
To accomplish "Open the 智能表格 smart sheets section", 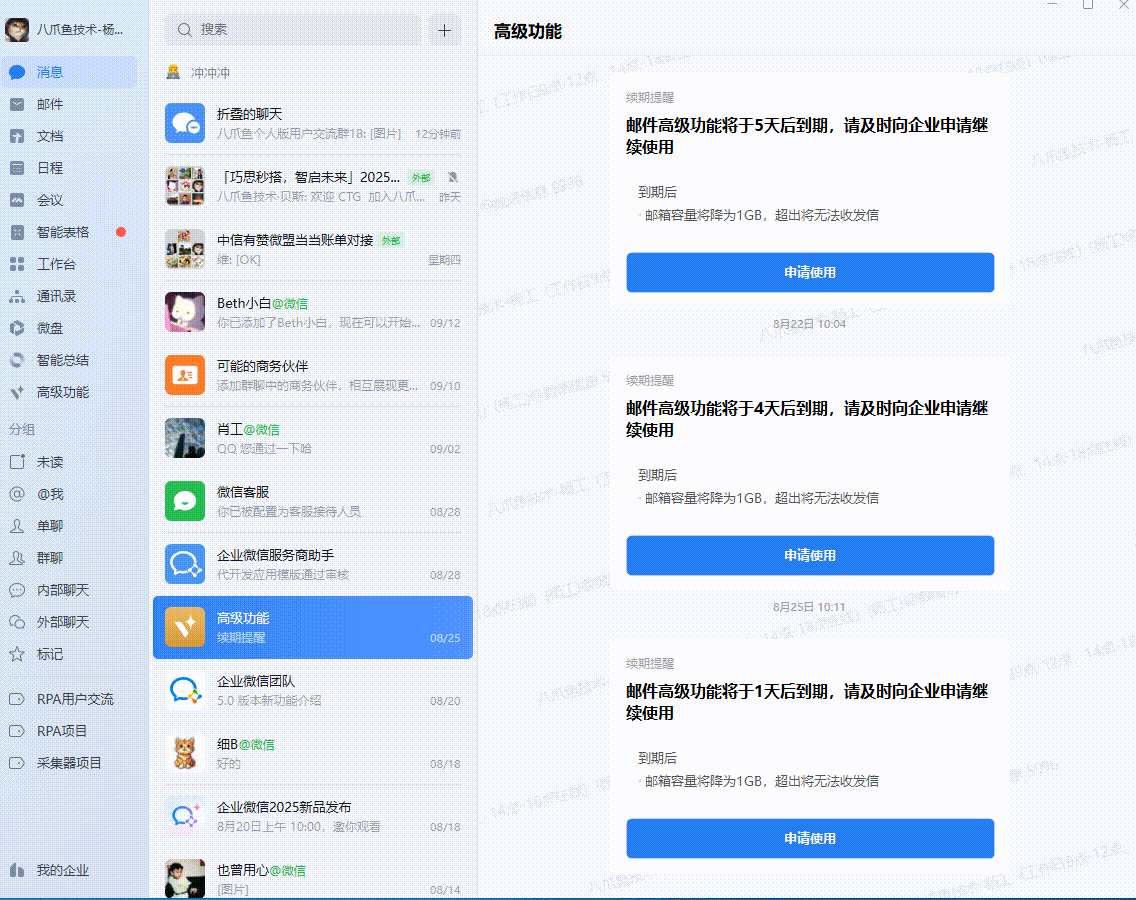I will [69, 232].
